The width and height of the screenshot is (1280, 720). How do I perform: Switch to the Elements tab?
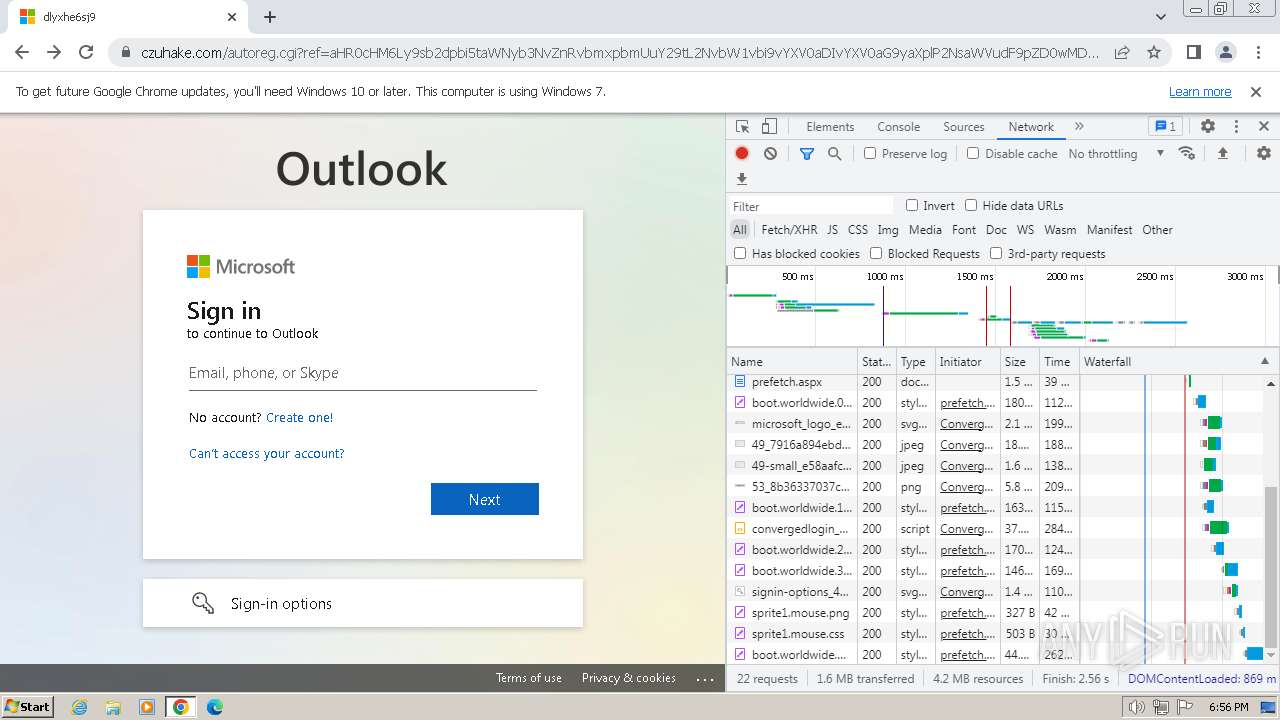(830, 127)
